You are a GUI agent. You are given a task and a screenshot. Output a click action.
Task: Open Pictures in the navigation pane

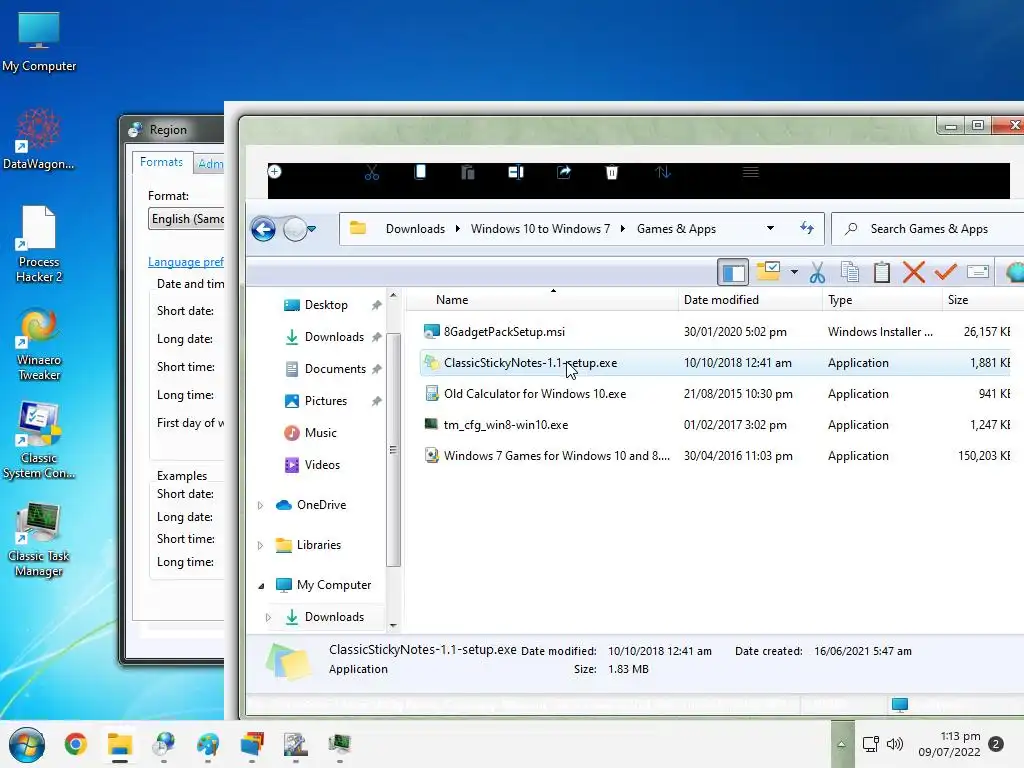click(325, 401)
